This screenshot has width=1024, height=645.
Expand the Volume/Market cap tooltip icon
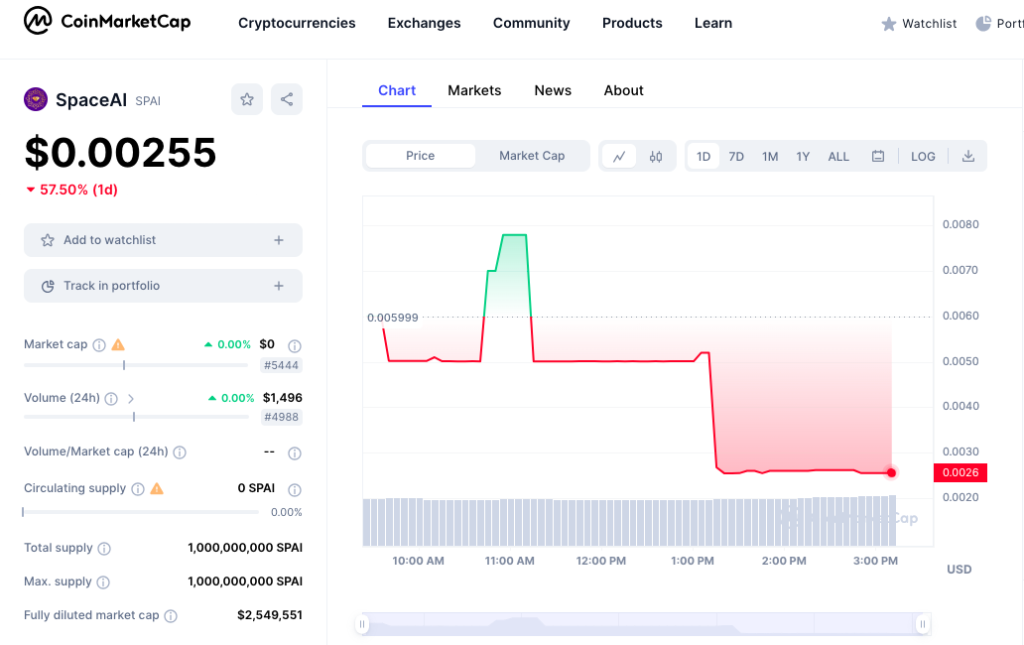[x=180, y=452]
